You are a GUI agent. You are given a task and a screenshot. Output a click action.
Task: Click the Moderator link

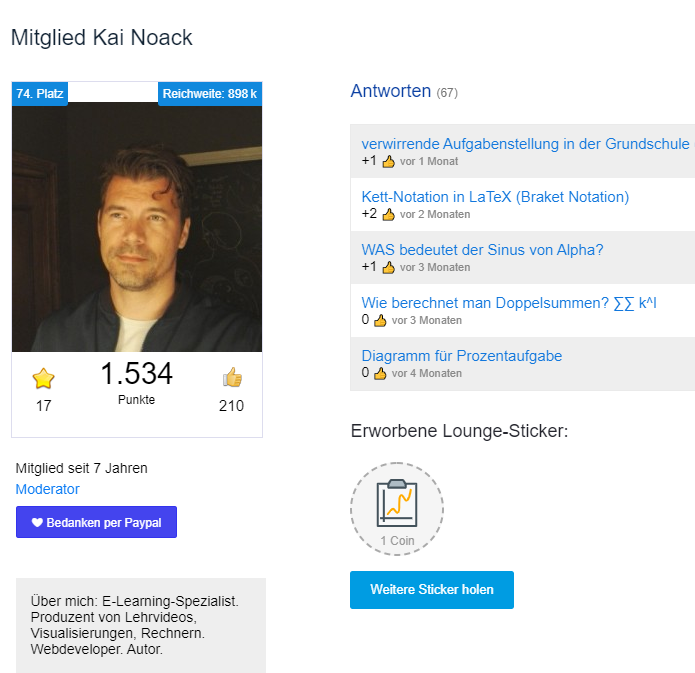click(47, 489)
